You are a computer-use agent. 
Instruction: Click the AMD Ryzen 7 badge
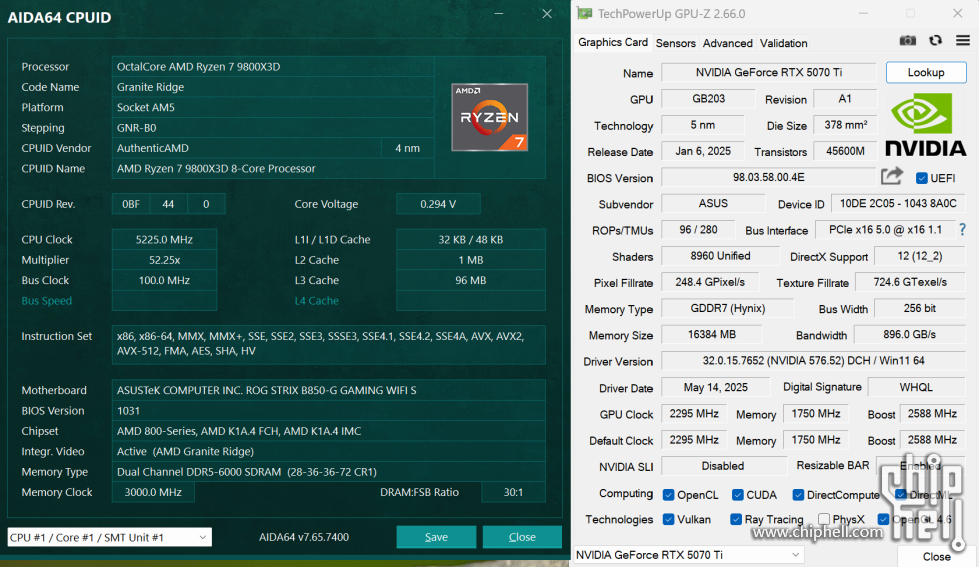click(489, 117)
